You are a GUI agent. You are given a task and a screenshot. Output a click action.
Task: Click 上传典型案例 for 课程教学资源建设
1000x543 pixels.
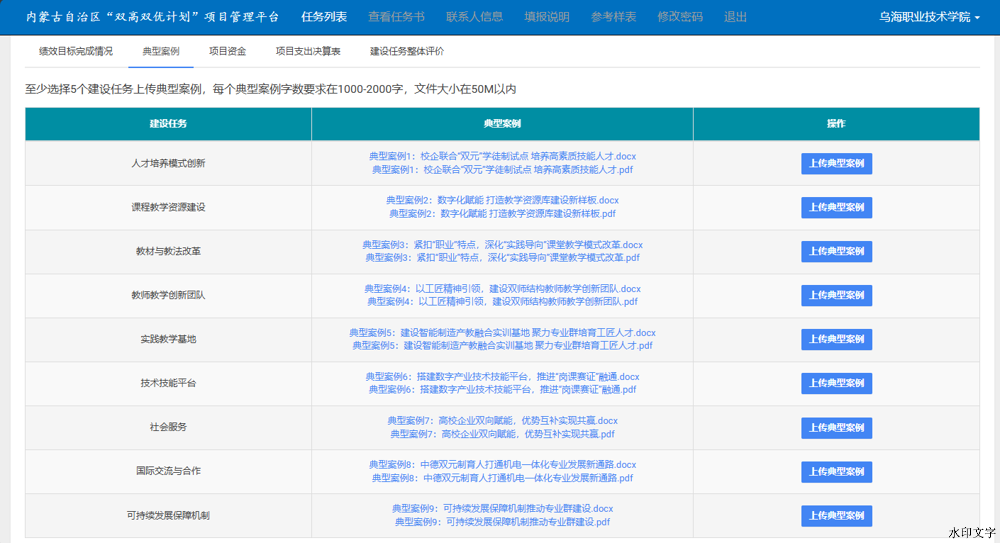(x=836, y=208)
